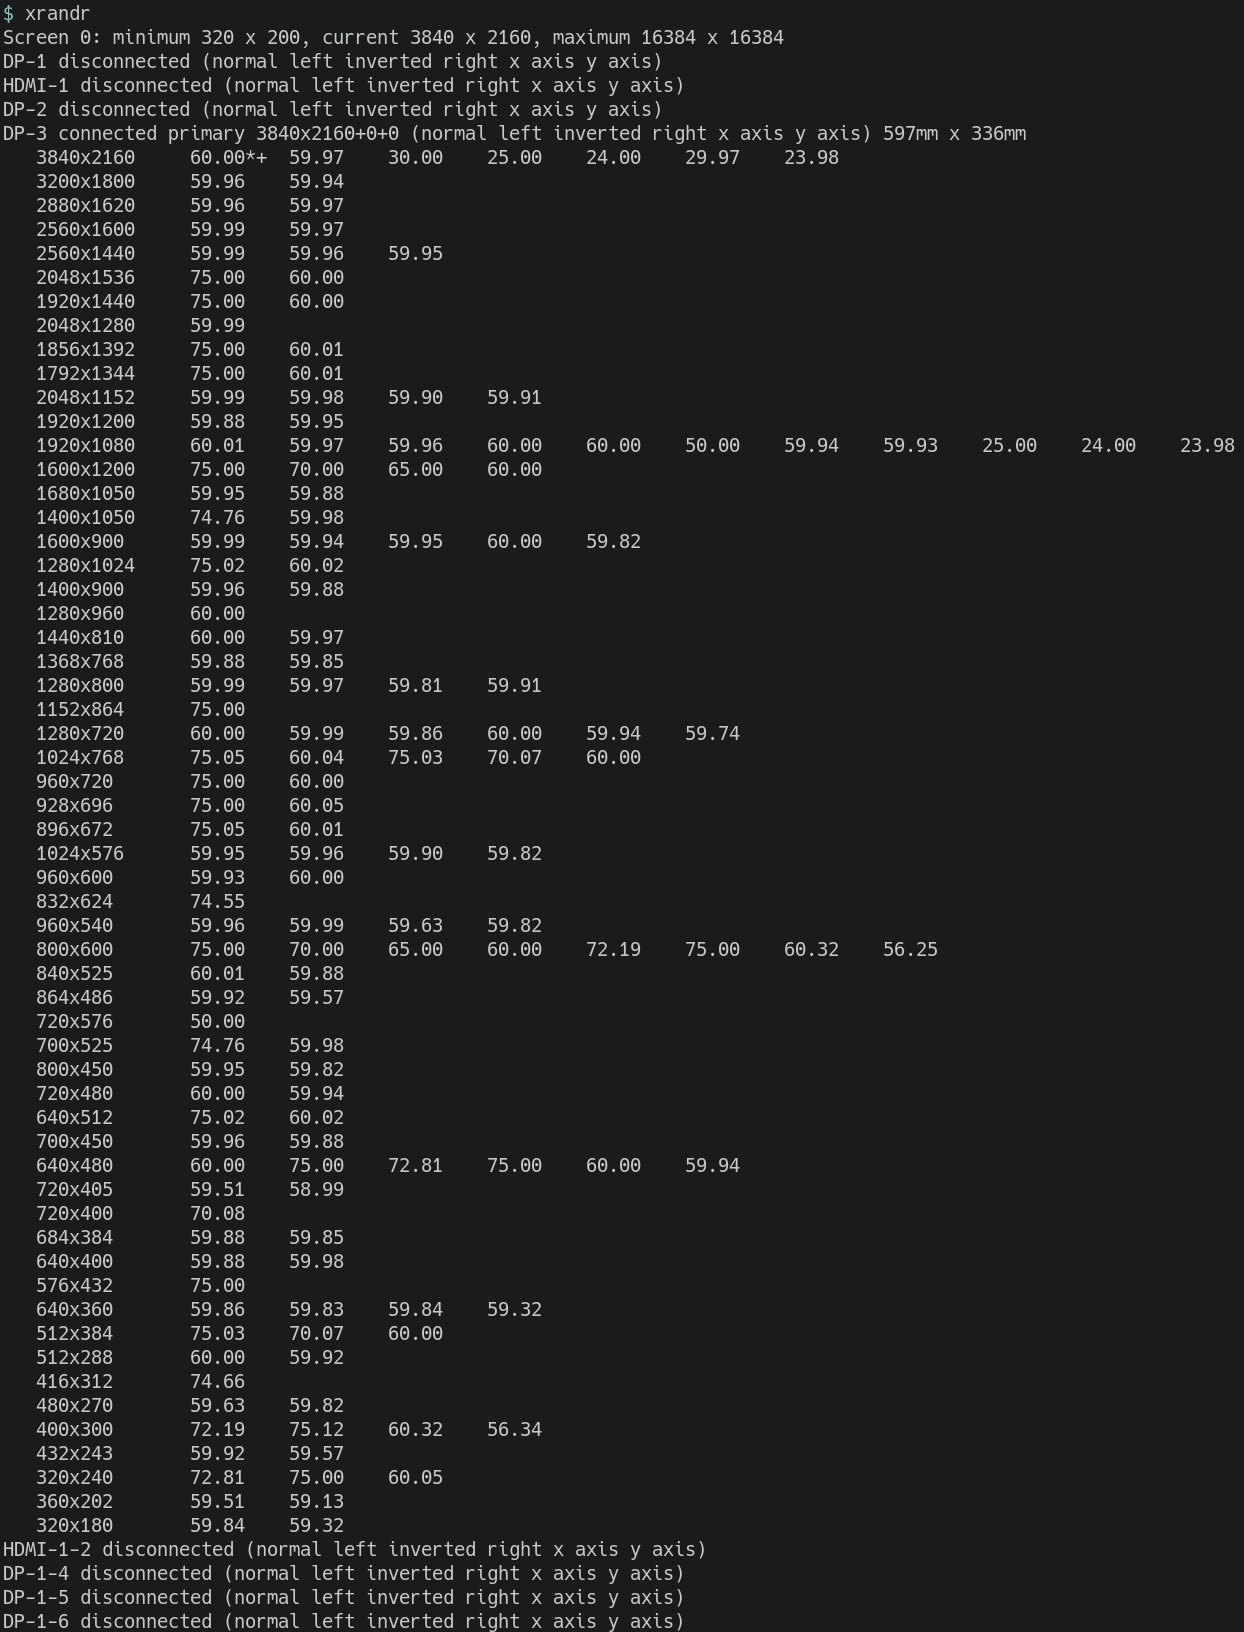Click the 56.25 refresh rate value

[x=910, y=950]
